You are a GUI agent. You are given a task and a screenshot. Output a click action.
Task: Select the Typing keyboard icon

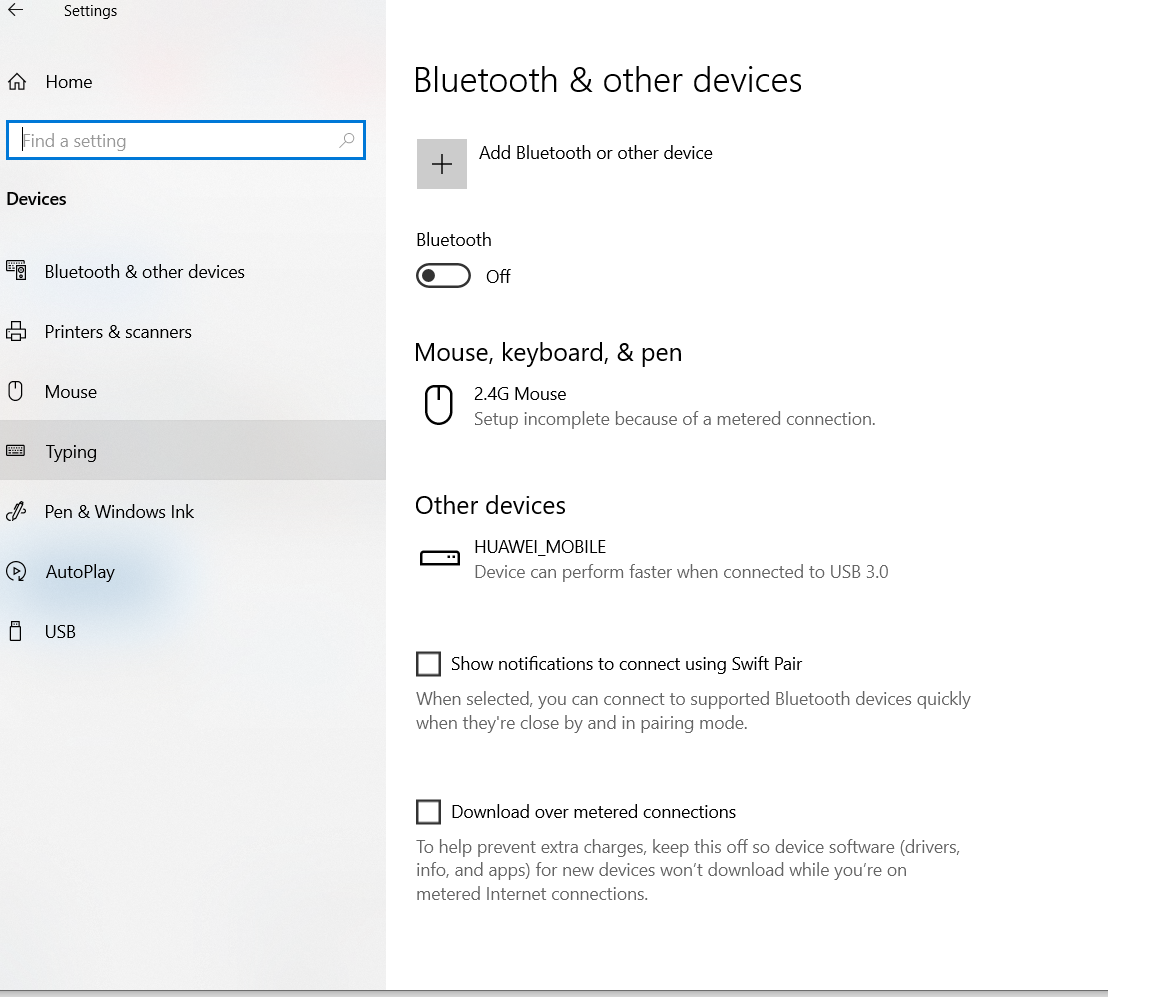click(17, 451)
